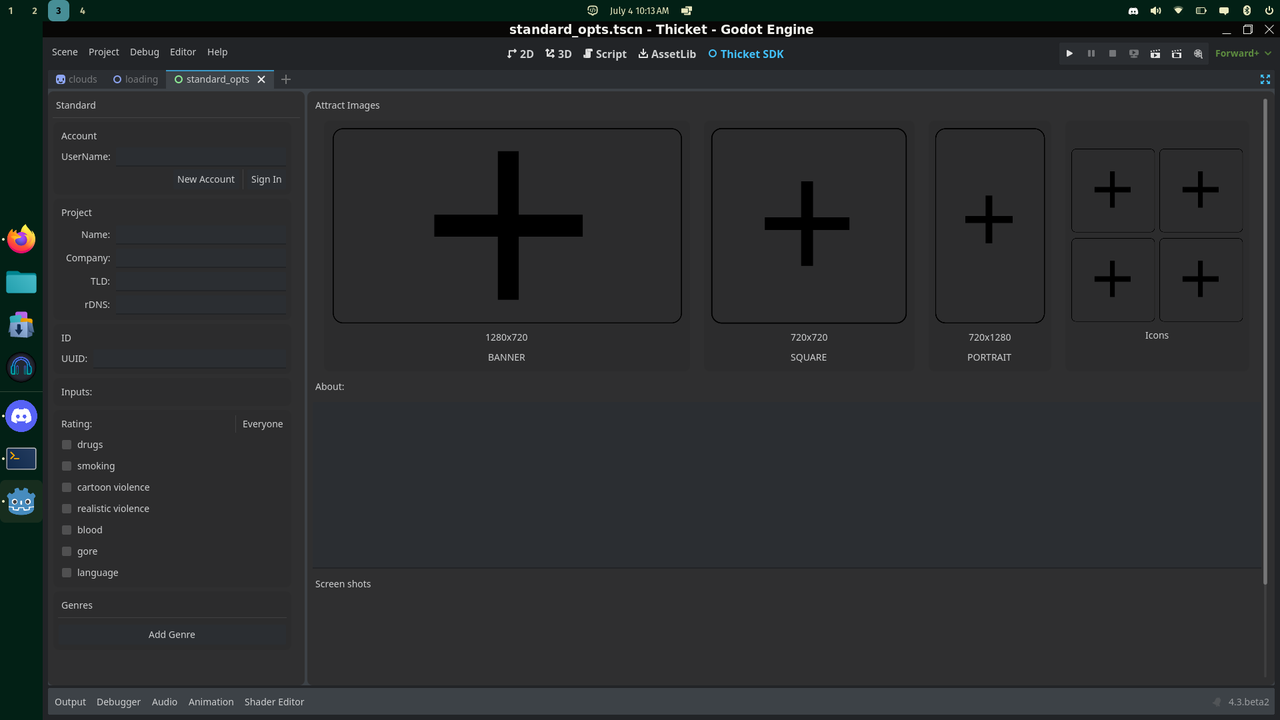Add the first icon in Icons grid
1280x720 pixels.
(x=1113, y=190)
